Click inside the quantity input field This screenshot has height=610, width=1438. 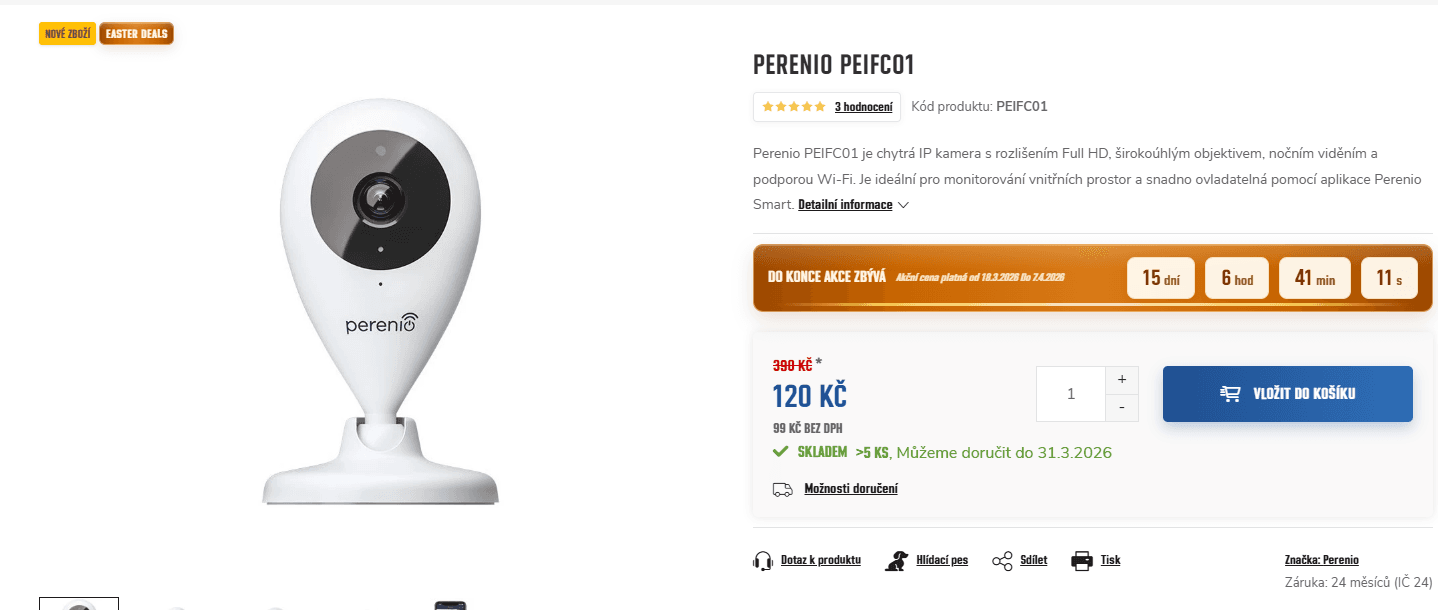(1071, 393)
